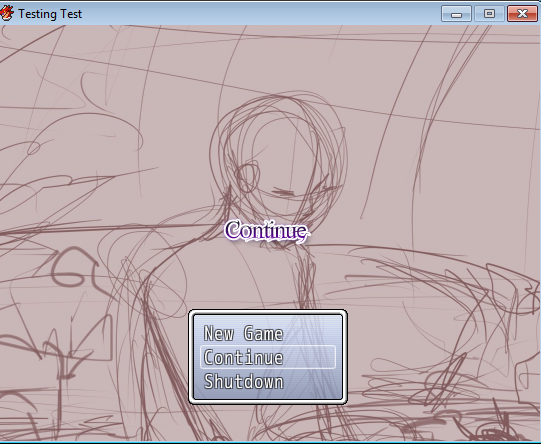Choose the highlighted Continue menu command
The height and width of the screenshot is (444, 541).
[268, 357]
